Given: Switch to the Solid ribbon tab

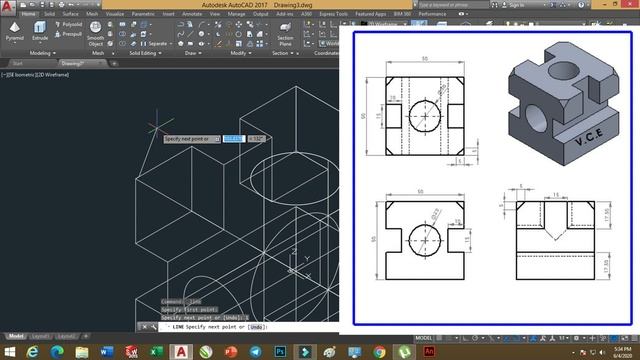Looking at the screenshot, I should coord(50,14).
